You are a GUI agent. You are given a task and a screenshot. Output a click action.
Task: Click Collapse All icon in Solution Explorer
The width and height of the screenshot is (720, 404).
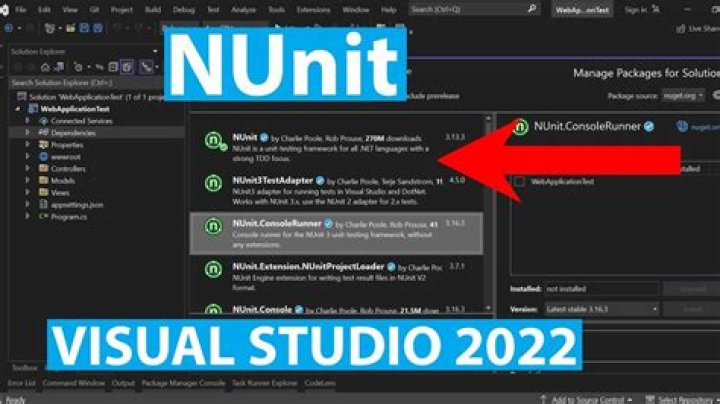coord(113,67)
